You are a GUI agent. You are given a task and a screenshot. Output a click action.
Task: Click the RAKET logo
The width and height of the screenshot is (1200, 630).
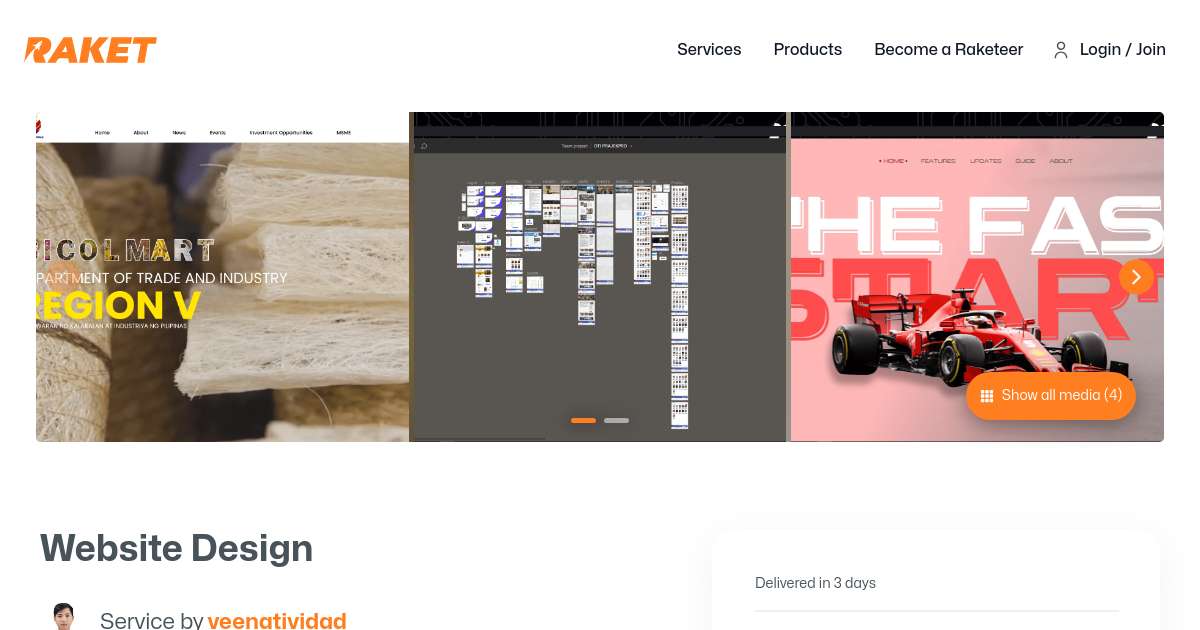[x=90, y=50]
